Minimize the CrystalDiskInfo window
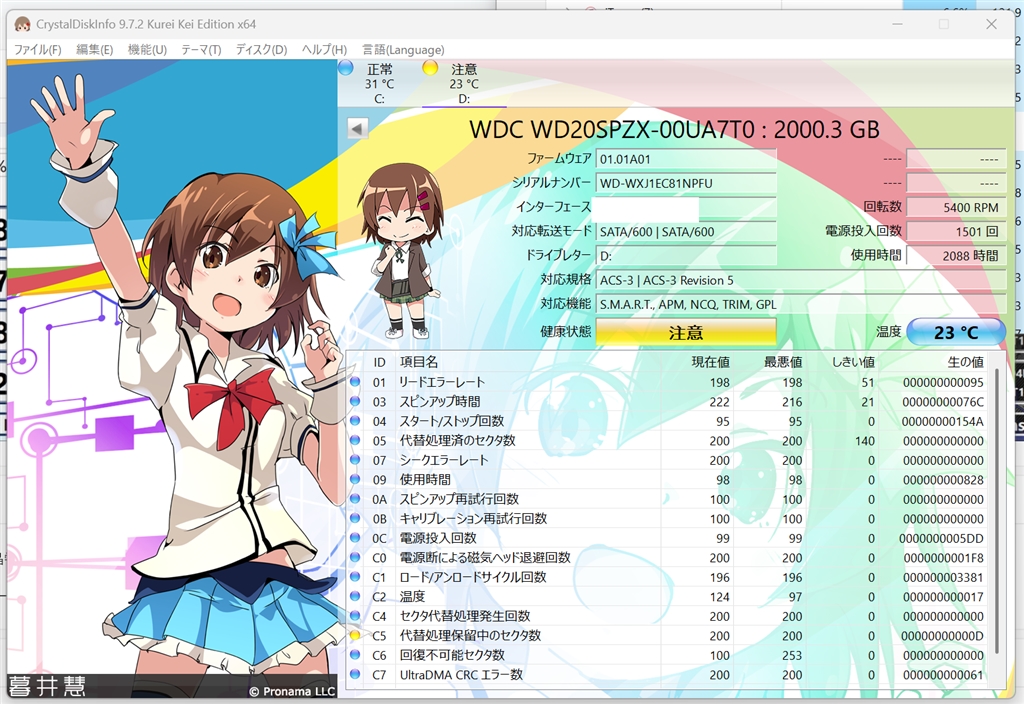The image size is (1024, 704). [x=897, y=24]
